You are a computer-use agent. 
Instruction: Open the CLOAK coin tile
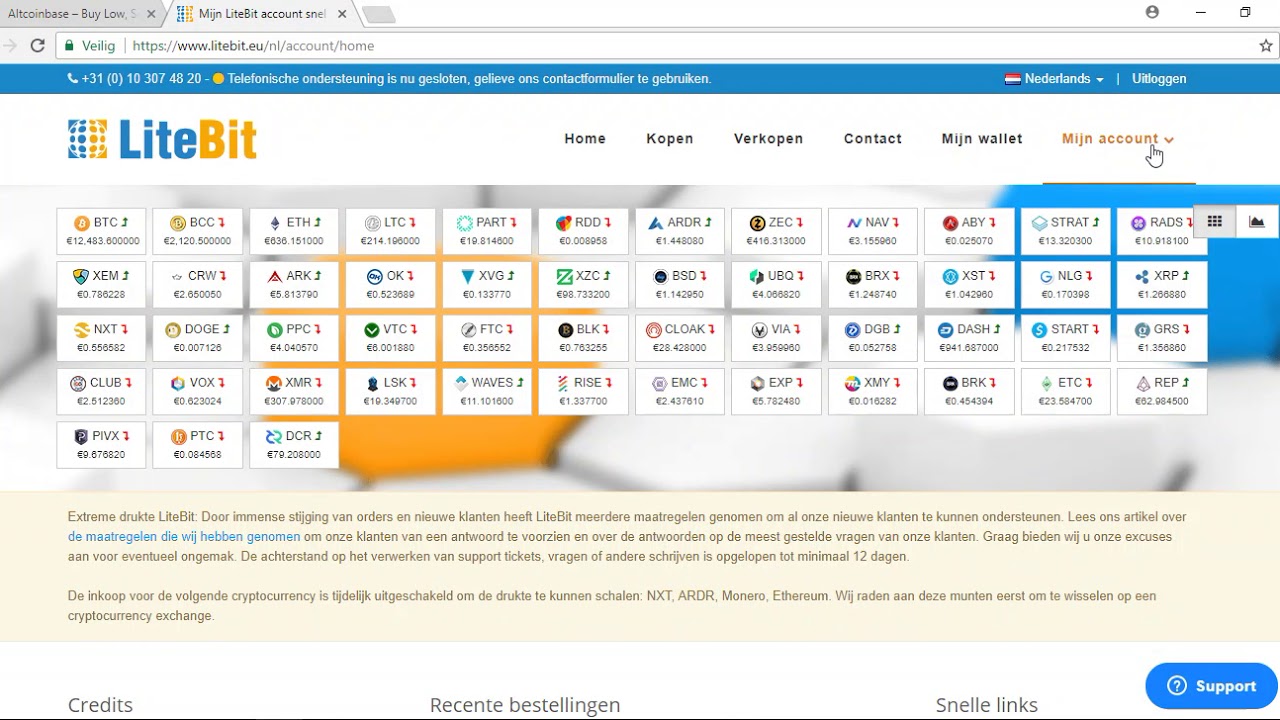click(680, 338)
